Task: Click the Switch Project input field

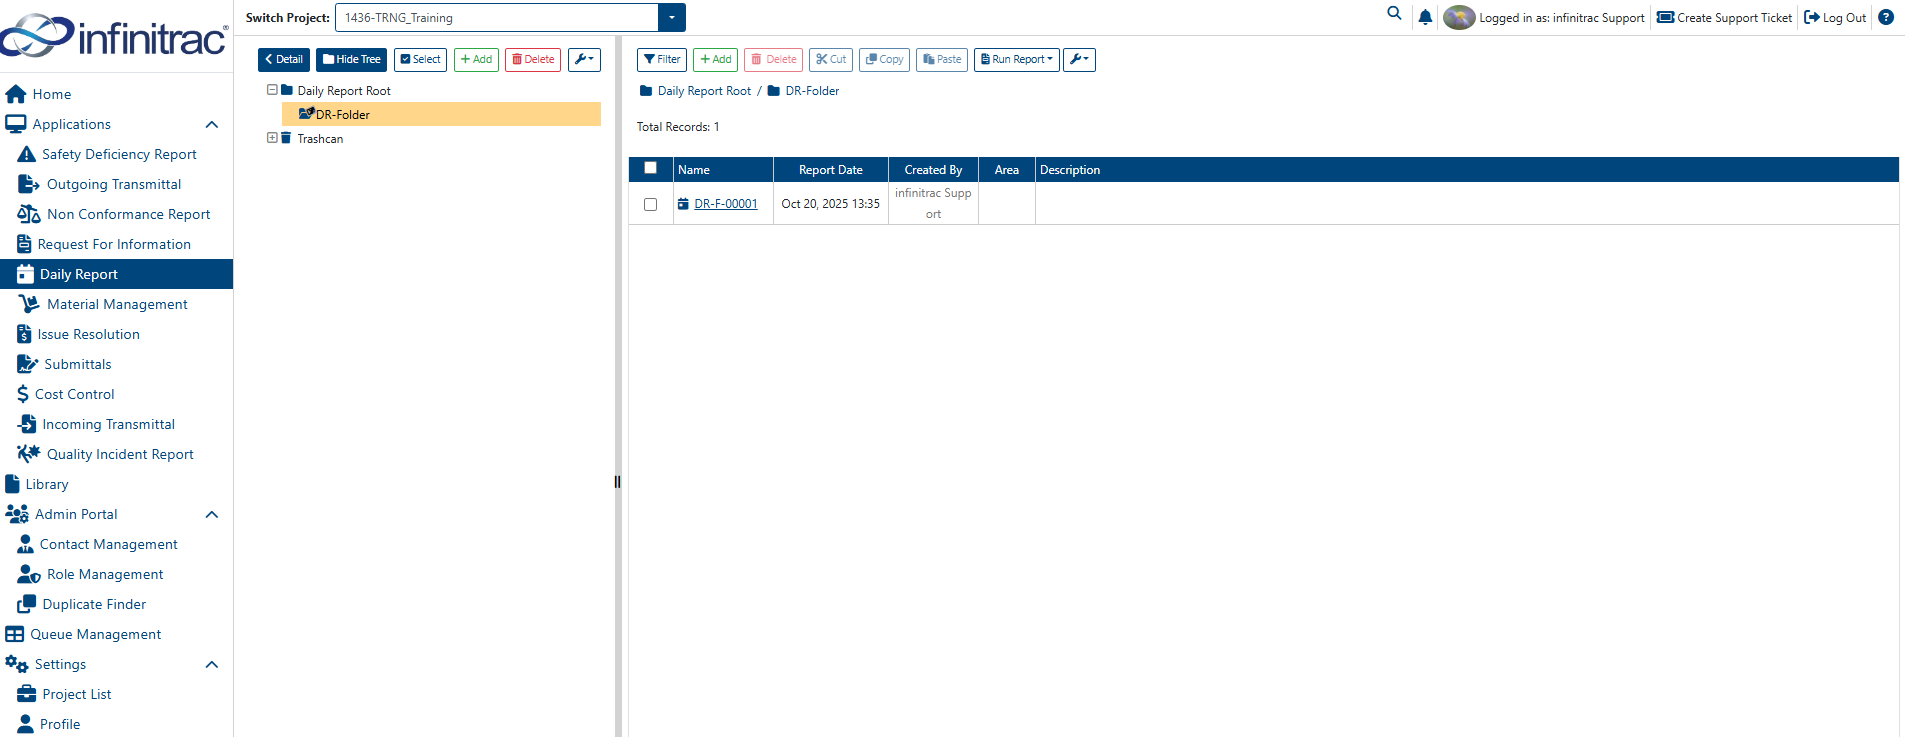Action: 497,18
